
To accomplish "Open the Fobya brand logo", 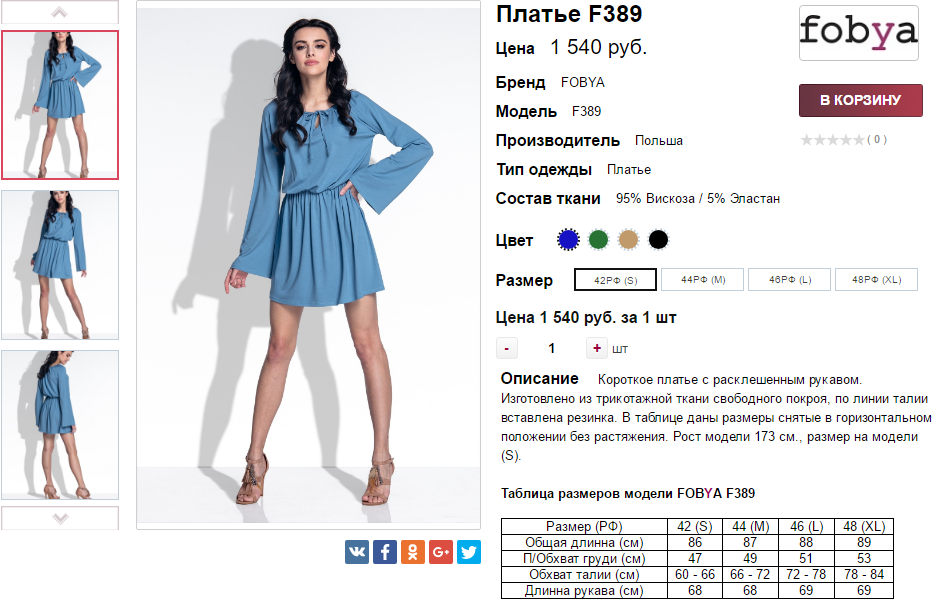I will click(859, 33).
